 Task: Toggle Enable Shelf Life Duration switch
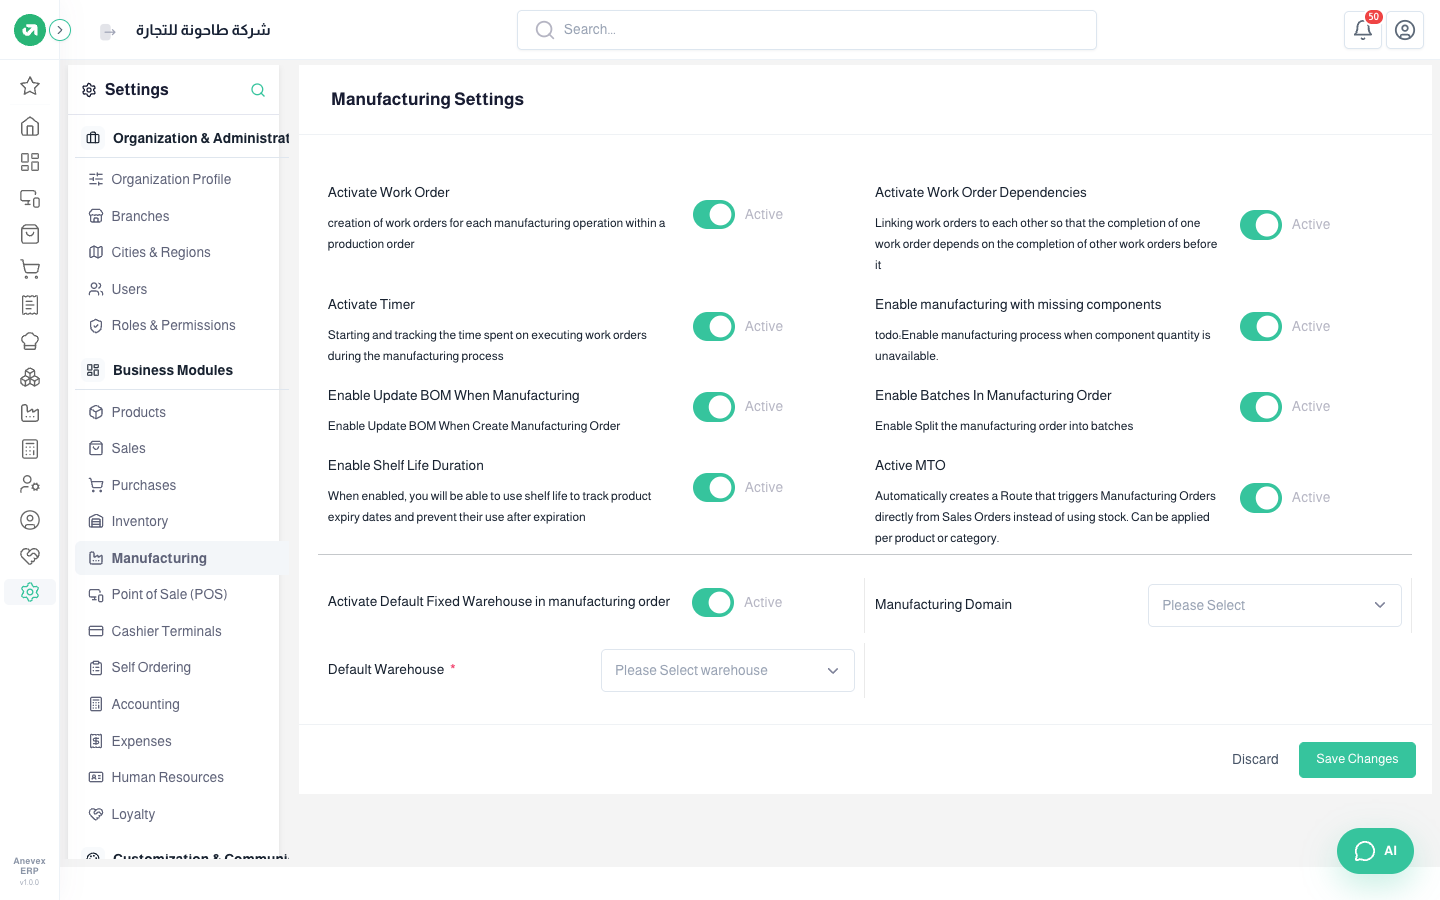click(714, 488)
